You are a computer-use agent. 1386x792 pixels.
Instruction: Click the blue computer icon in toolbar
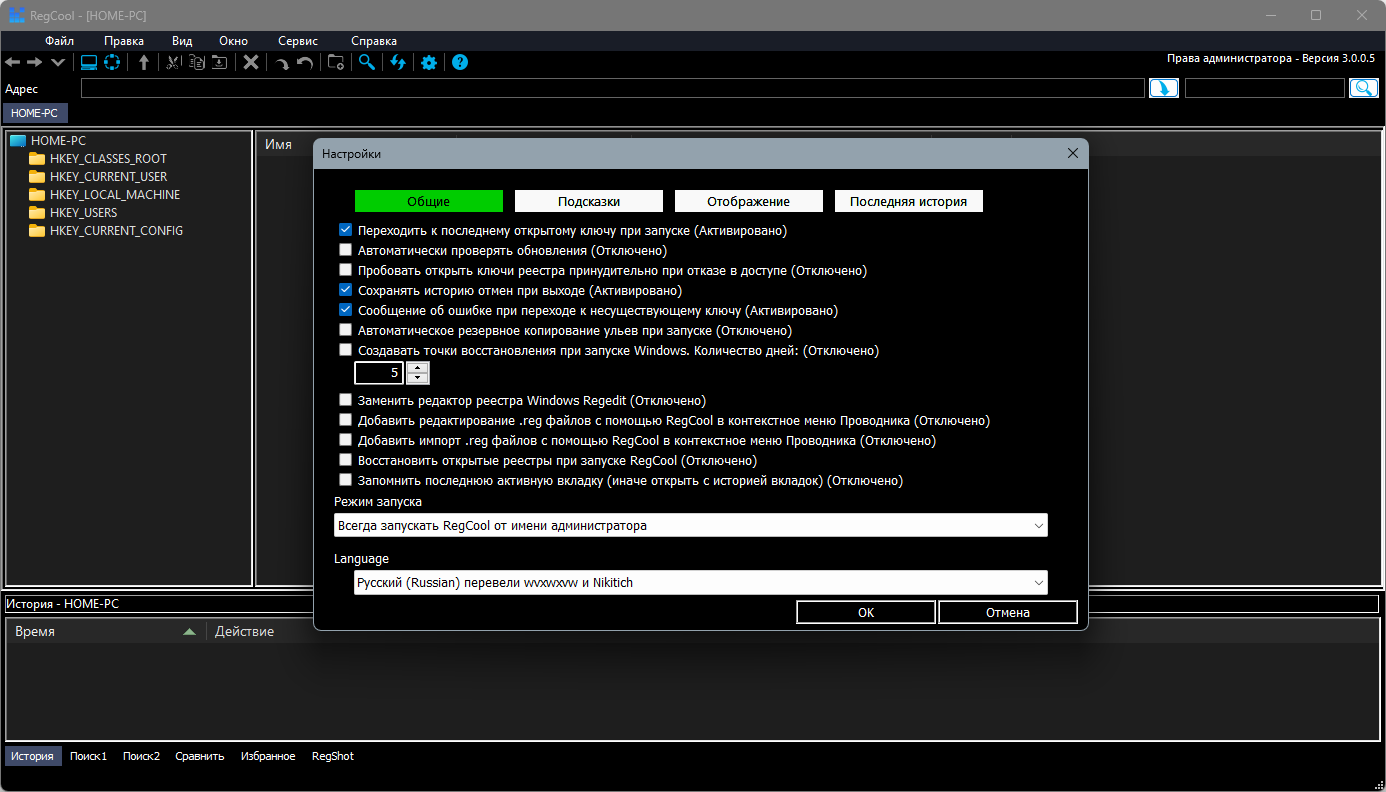click(89, 63)
